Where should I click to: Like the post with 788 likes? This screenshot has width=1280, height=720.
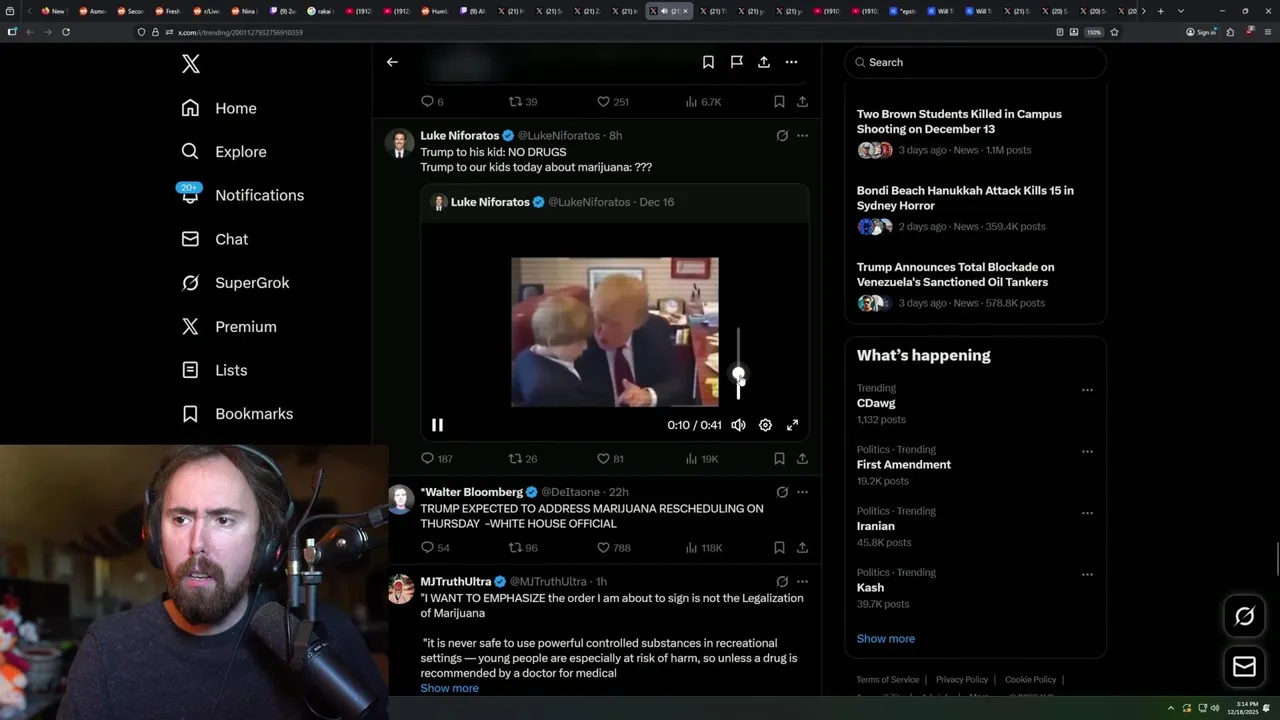click(x=614, y=548)
